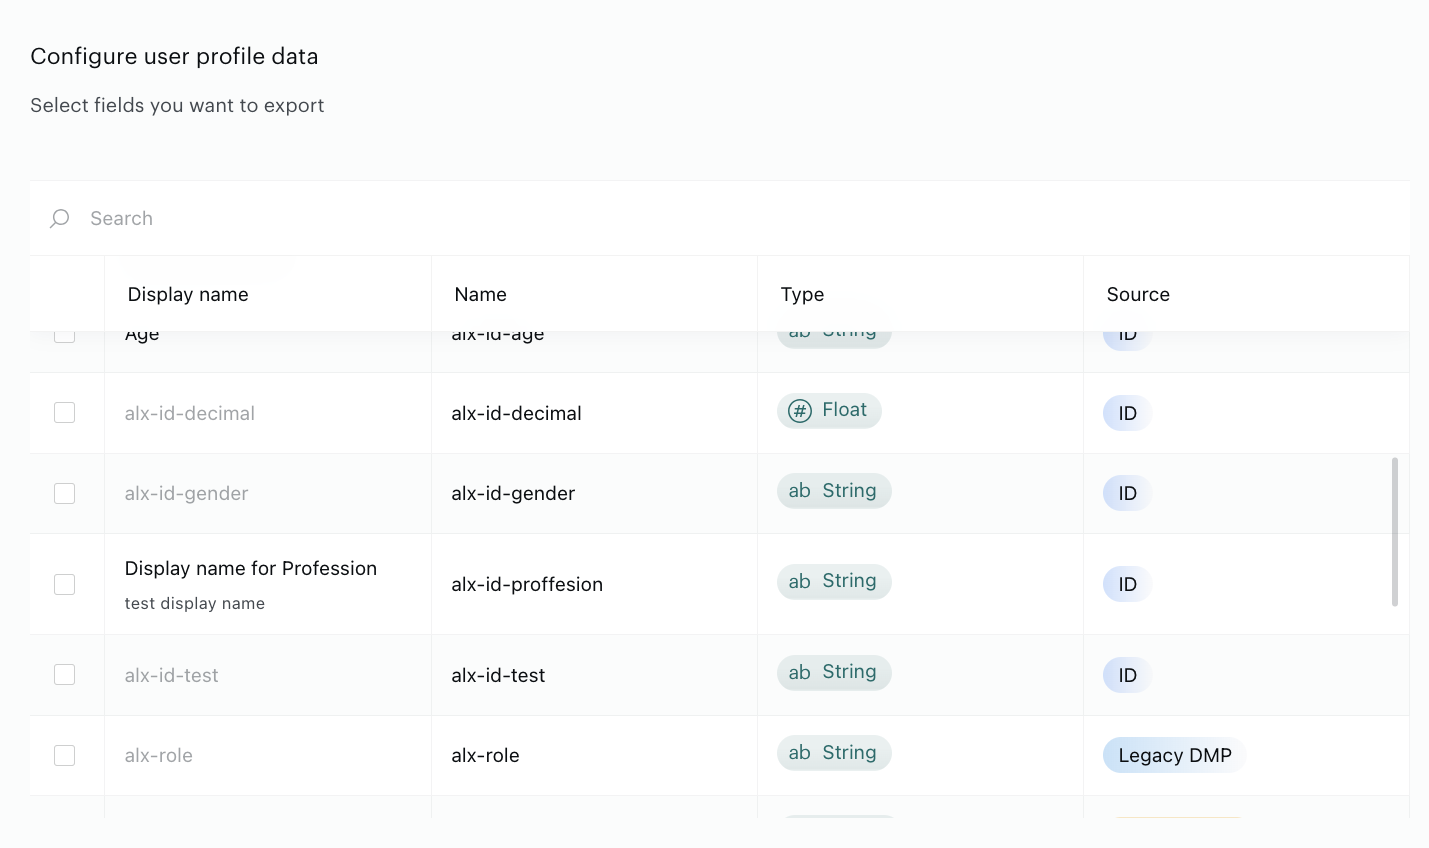The width and height of the screenshot is (1429, 848).
Task: Click grey display name alx-id-decimal
Action: [x=190, y=413]
